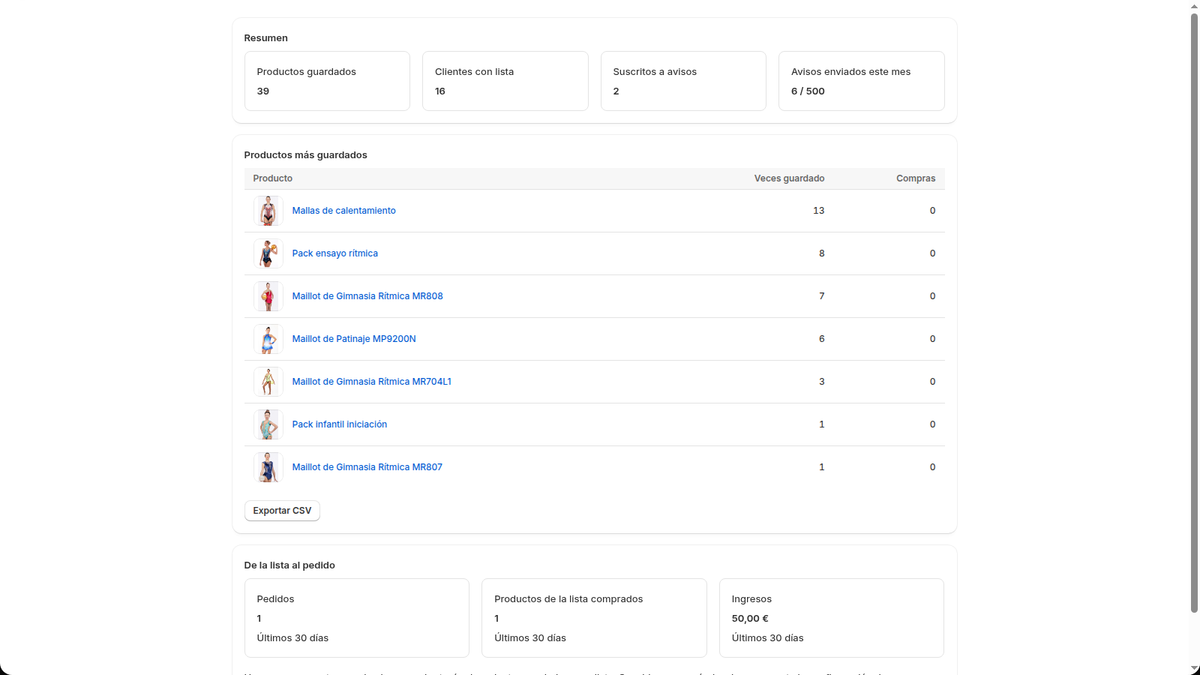
Task: Open Maillot de Gimnasia Rítmica MR808 link
Action: 367,296
